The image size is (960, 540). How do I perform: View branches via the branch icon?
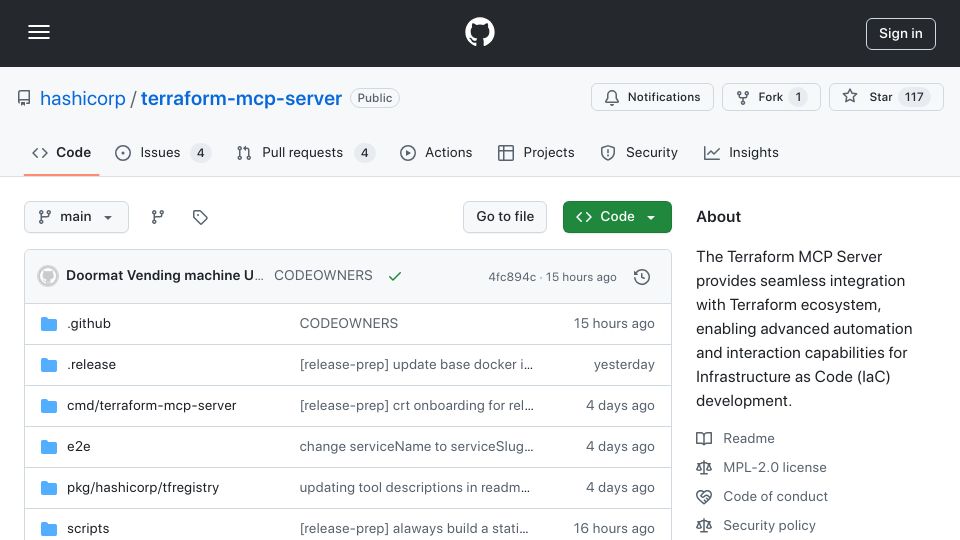click(x=158, y=217)
